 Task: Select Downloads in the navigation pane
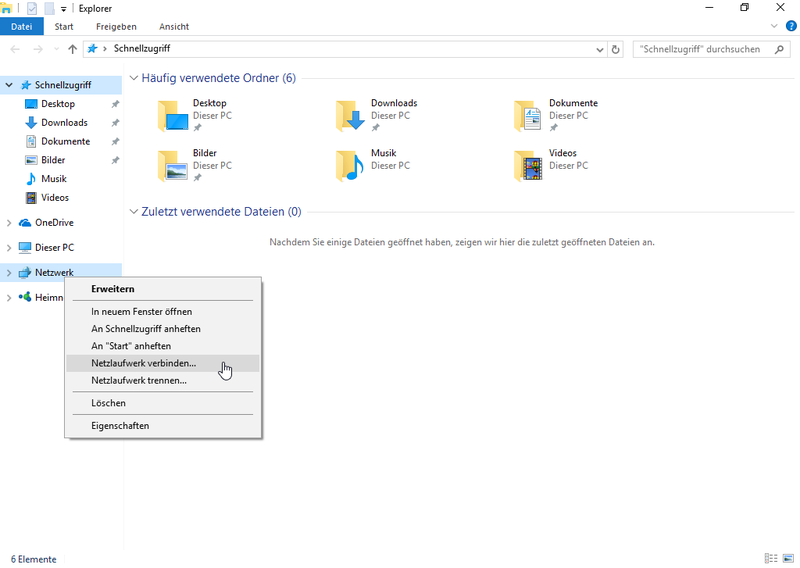click(x=64, y=123)
